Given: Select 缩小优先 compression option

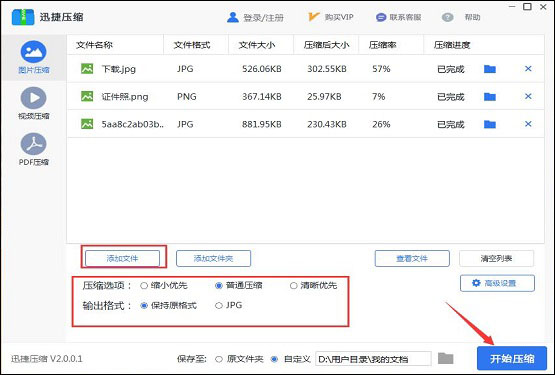Looking at the screenshot, I should click(x=144, y=285).
